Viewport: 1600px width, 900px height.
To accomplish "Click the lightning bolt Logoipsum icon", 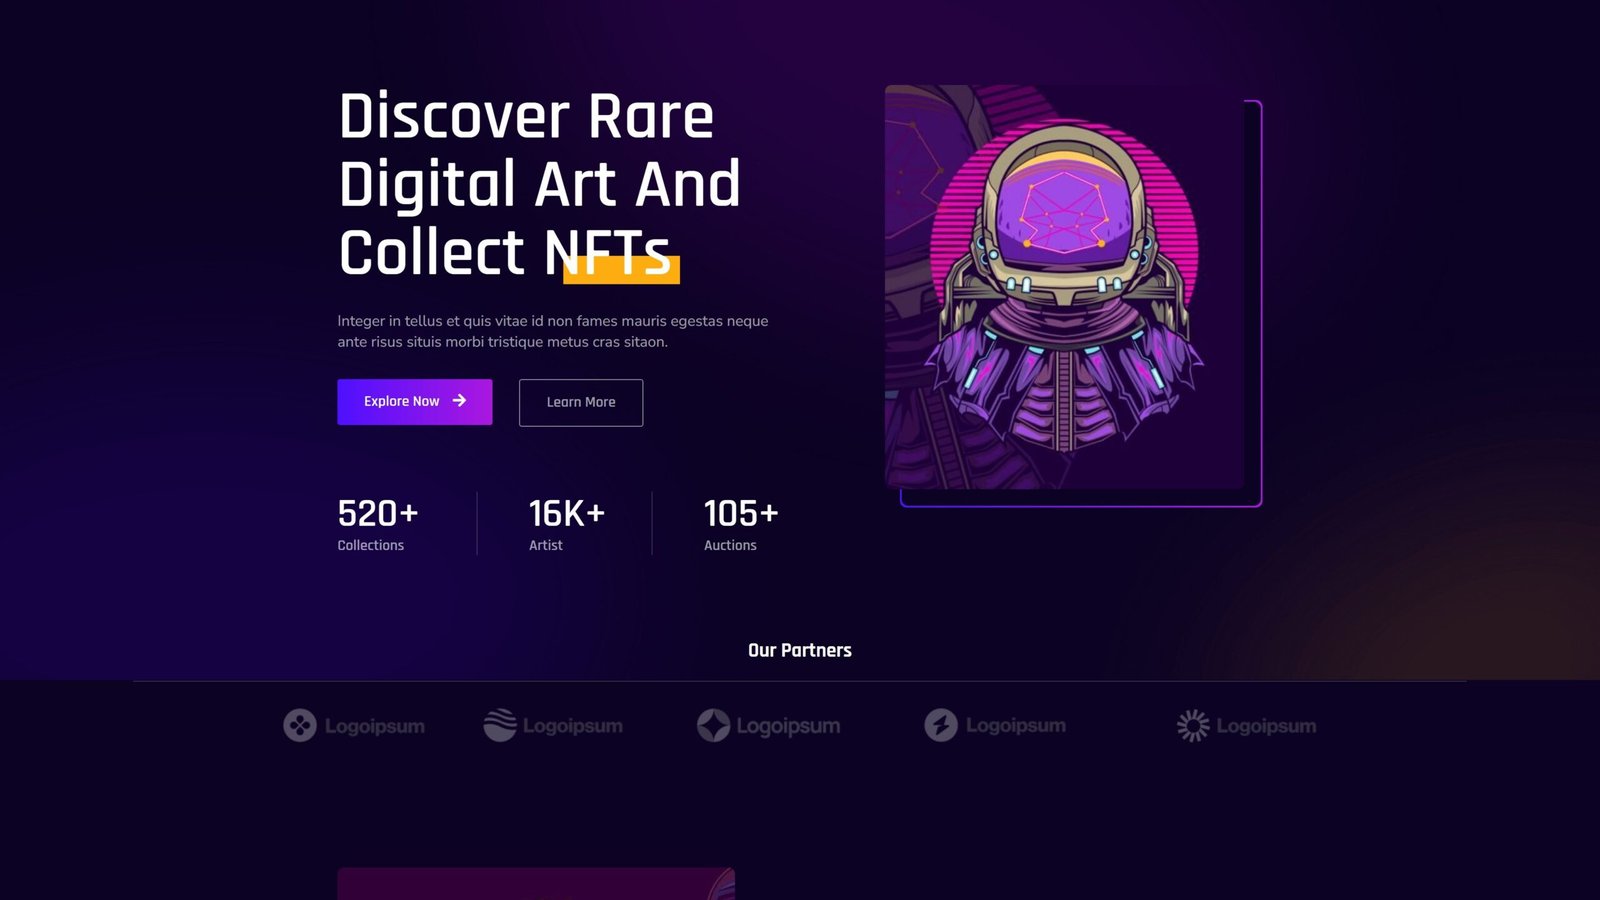I will [941, 725].
